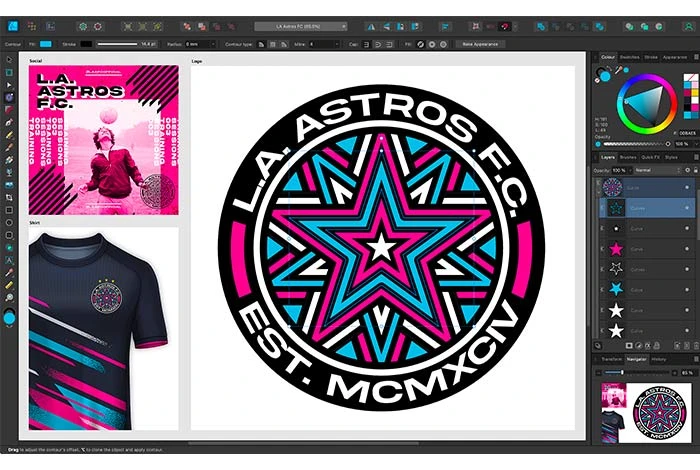700x470 pixels.
Task: Pick a colour with the Colour panel eyedropper
Action: (x=619, y=70)
